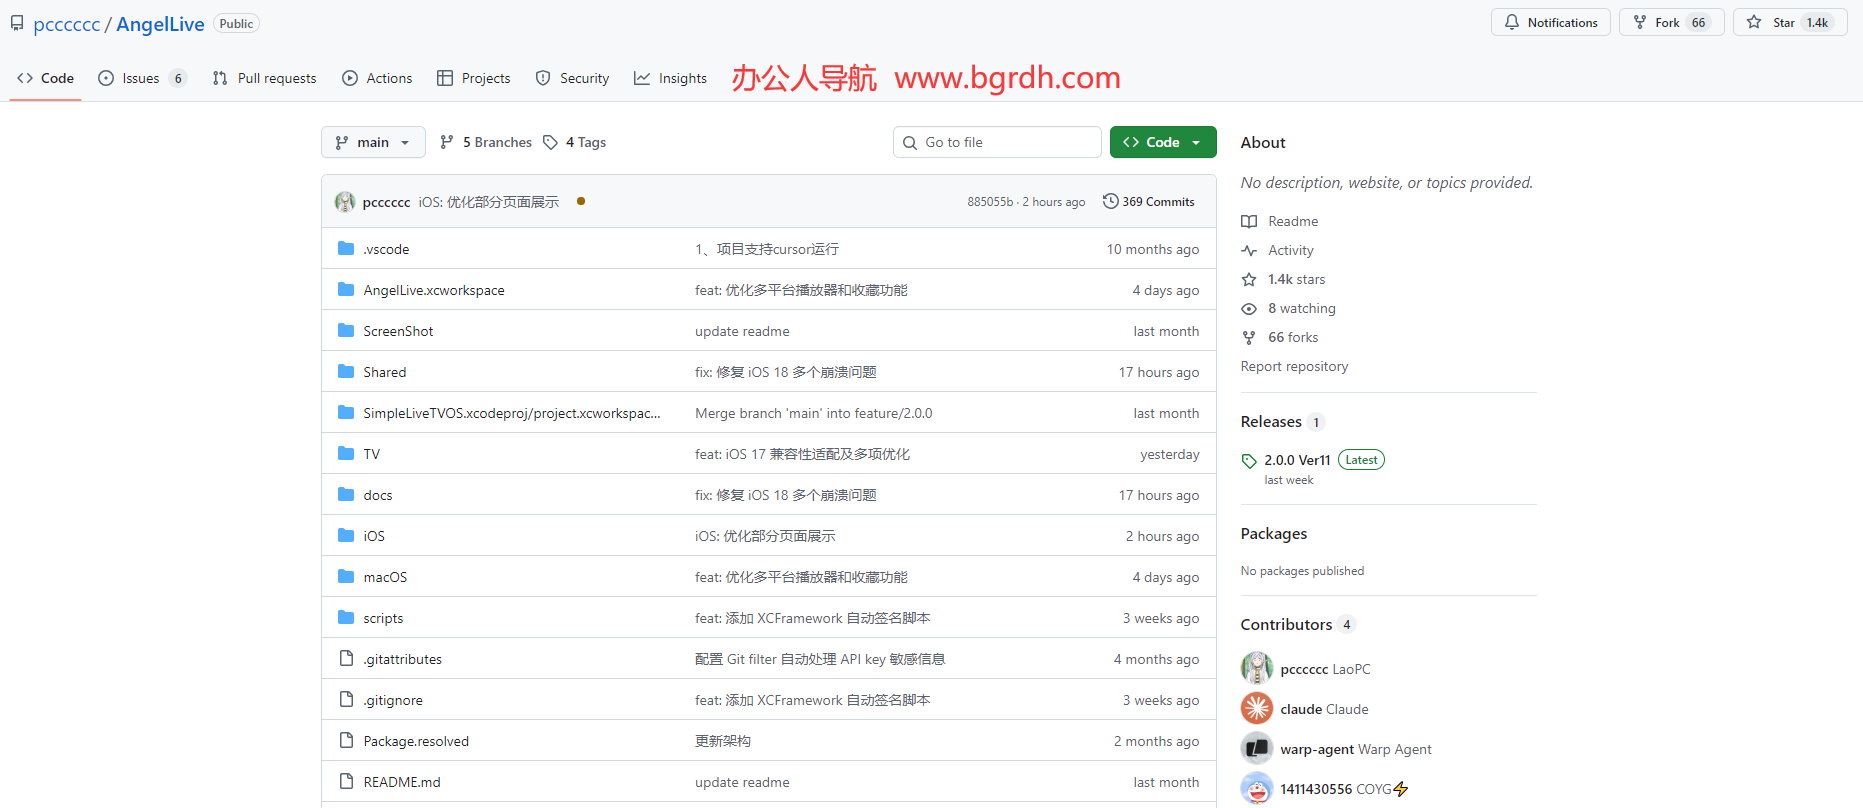The width and height of the screenshot is (1863, 808).
Task: Click the Notifications button
Action: pos(1551,22)
